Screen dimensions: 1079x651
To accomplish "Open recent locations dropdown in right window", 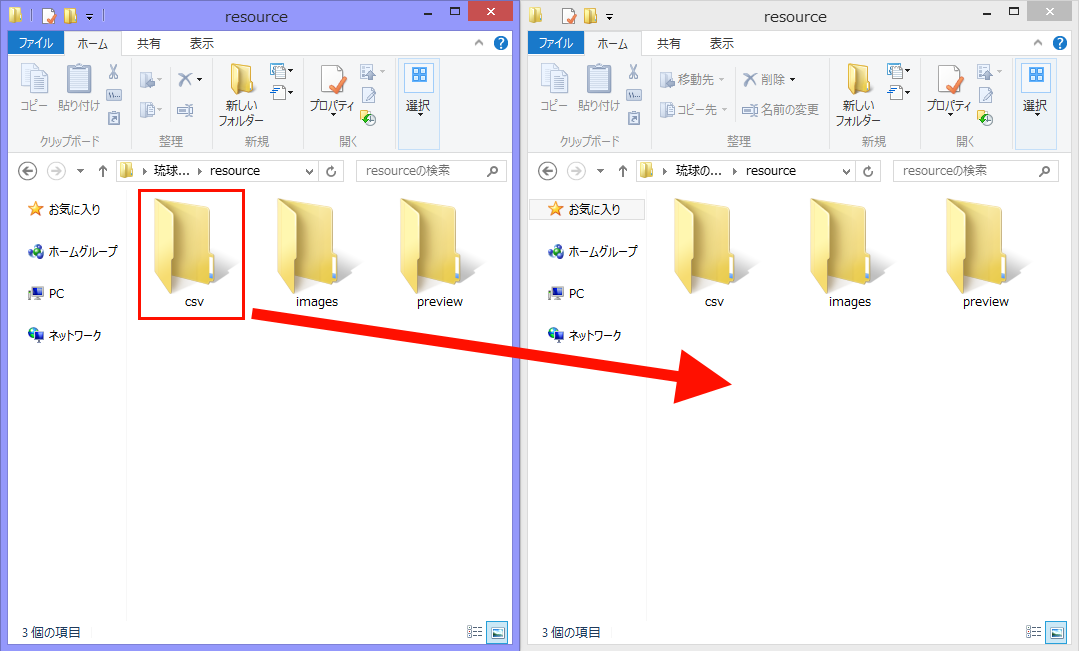I will click(601, 171).
